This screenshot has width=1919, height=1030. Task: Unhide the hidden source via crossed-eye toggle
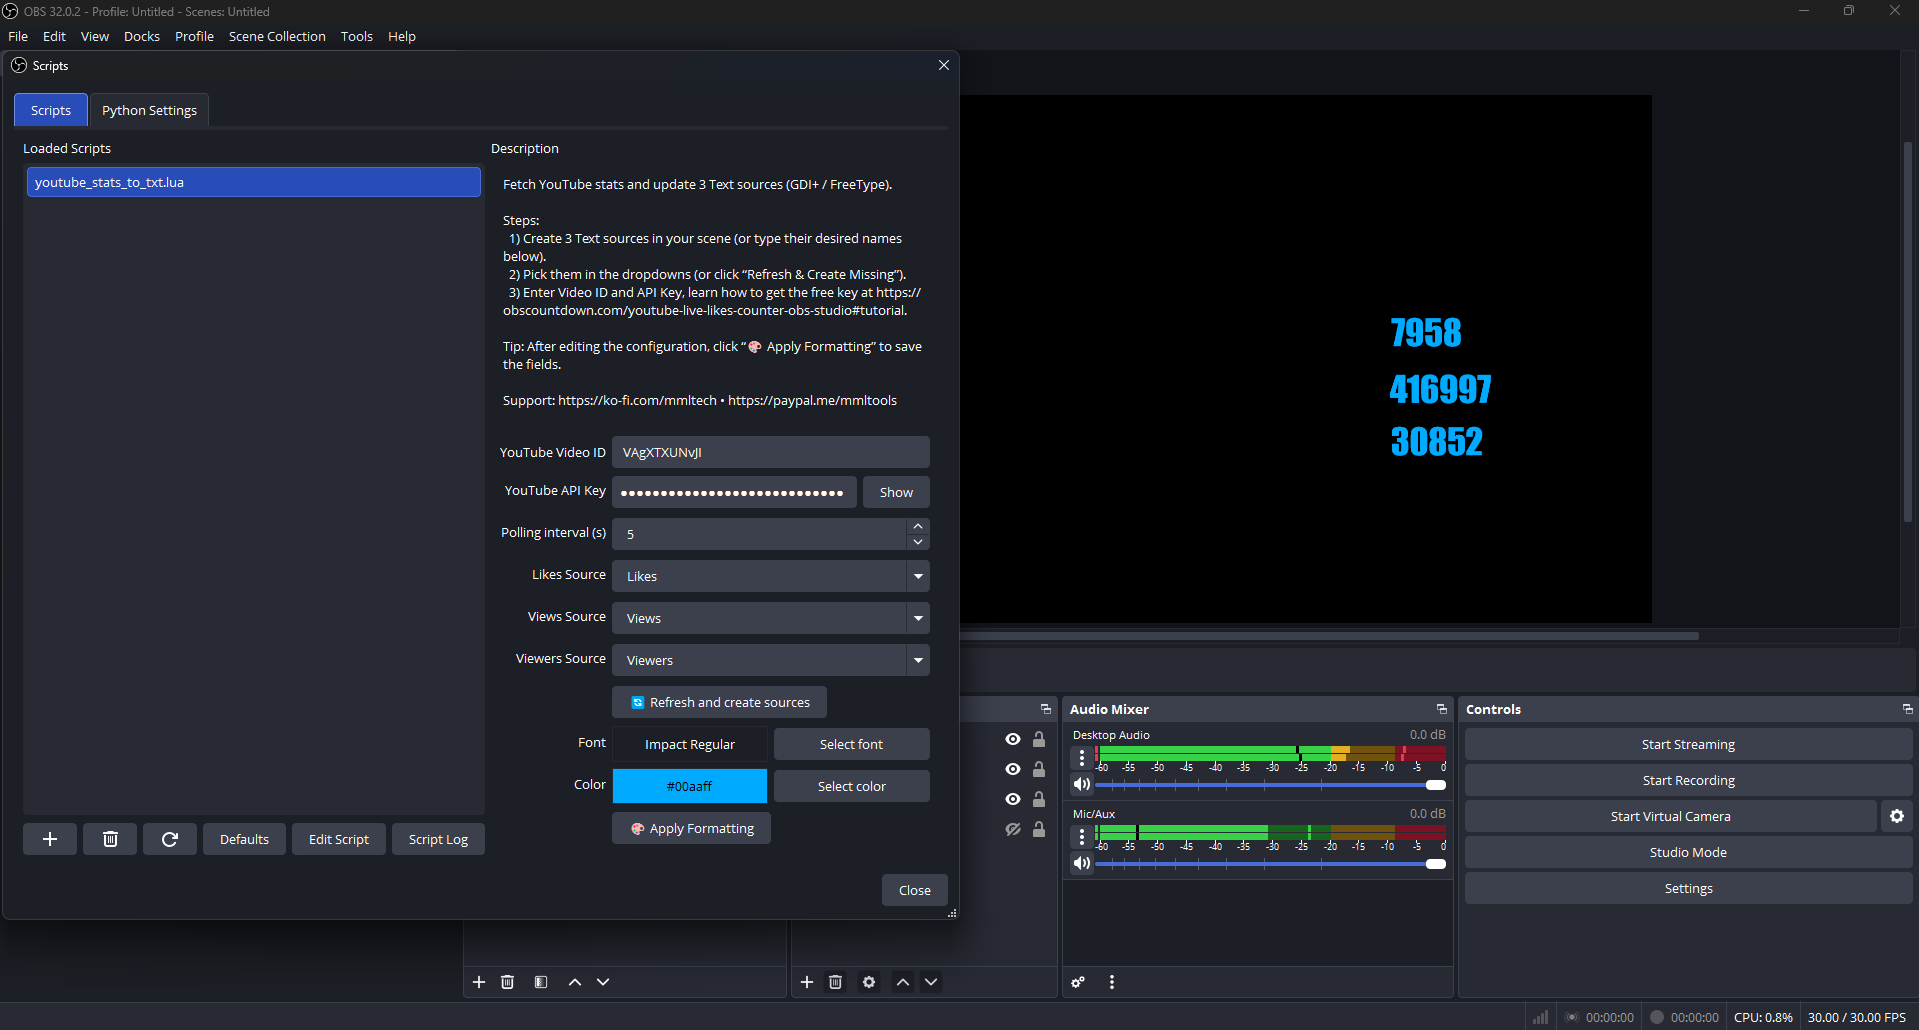(1012, 829)
